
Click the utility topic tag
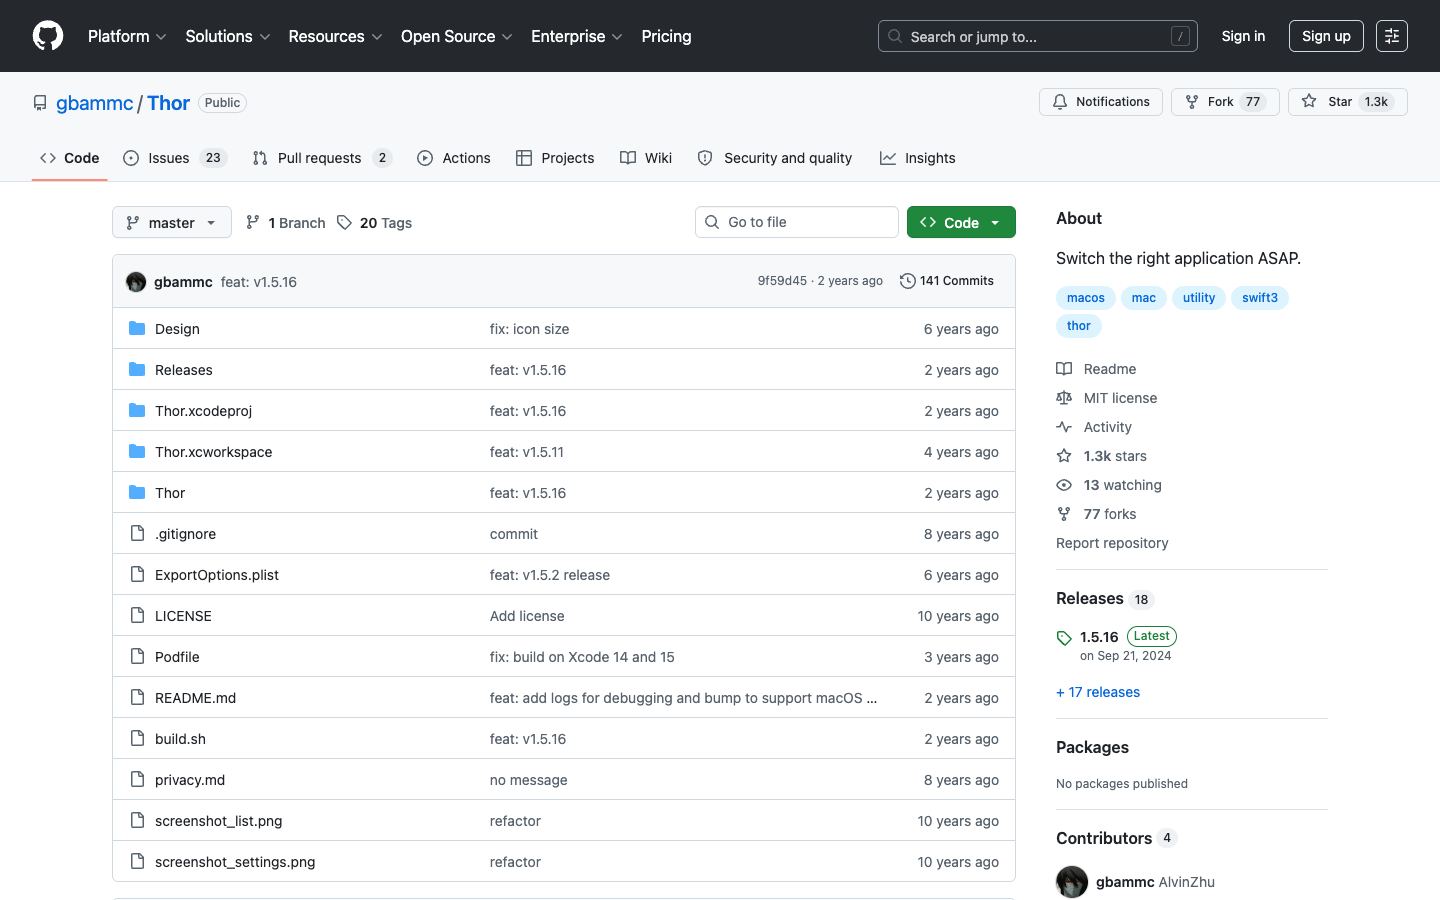point(1199,298)
